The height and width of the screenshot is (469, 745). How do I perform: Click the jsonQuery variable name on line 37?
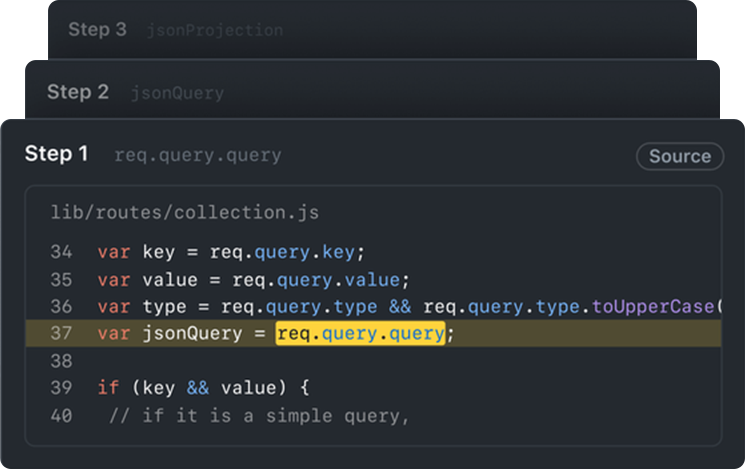192,334
